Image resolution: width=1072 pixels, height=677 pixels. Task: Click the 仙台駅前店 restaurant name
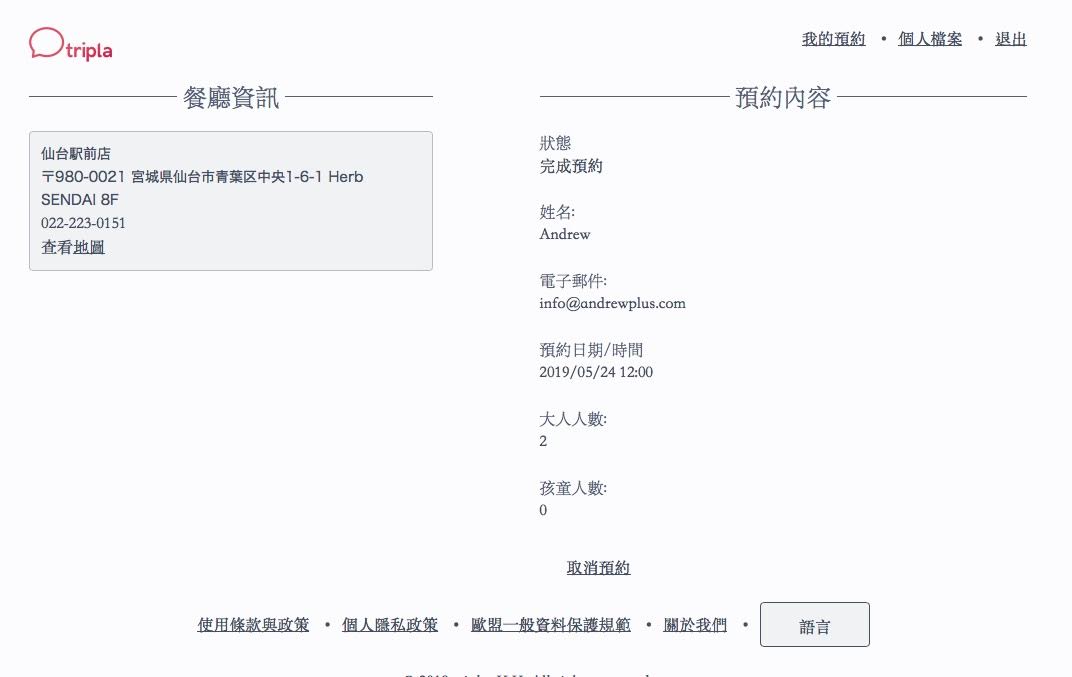pyautogui.click(x=75, y=153)
